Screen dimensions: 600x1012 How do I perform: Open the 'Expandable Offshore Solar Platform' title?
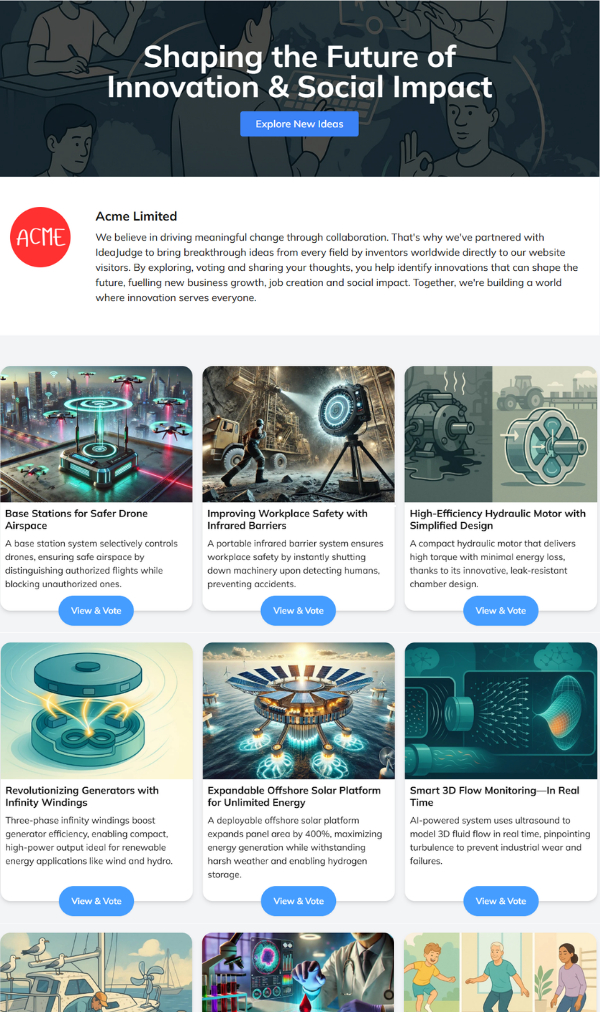click(294, 796)
